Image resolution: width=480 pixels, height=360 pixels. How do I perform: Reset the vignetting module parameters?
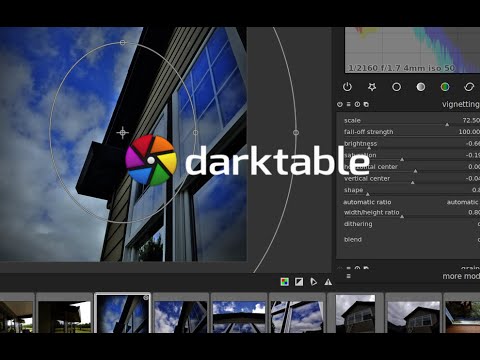coord(357,104)
